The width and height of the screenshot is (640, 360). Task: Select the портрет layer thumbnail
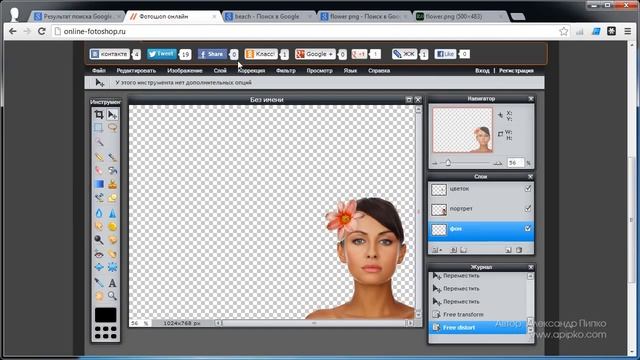439,209
